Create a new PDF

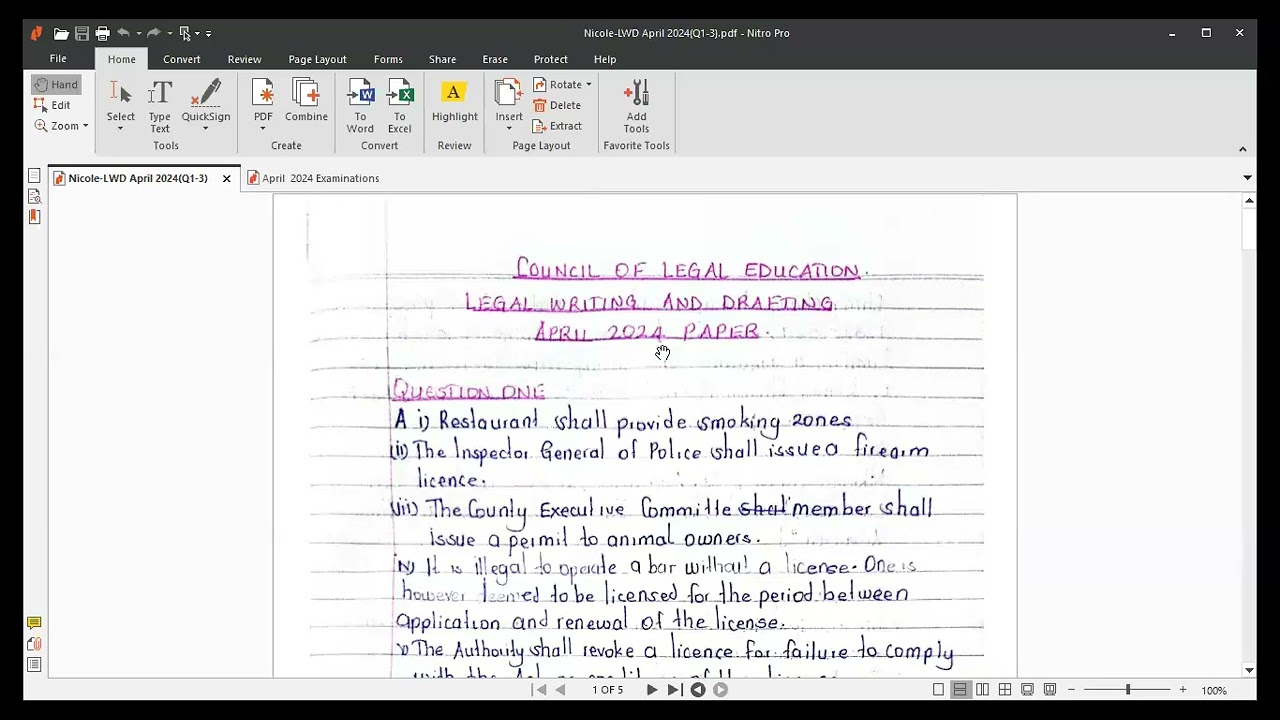(263, 106)
